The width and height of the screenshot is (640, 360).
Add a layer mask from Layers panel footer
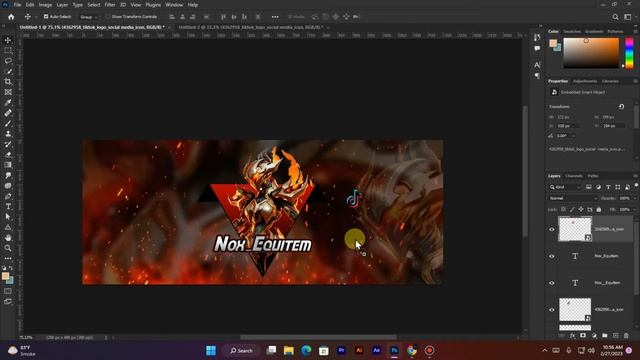pos(583,336)
